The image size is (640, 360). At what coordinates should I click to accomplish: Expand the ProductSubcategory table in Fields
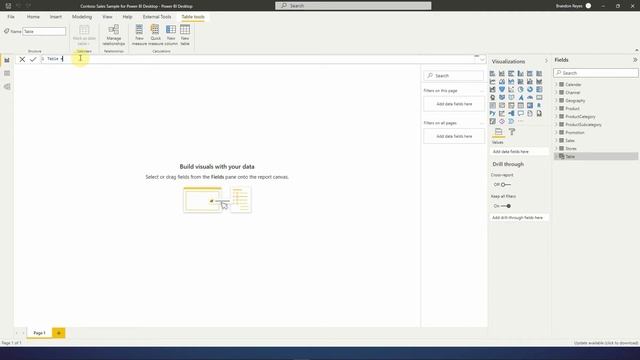tap(556, 124)
